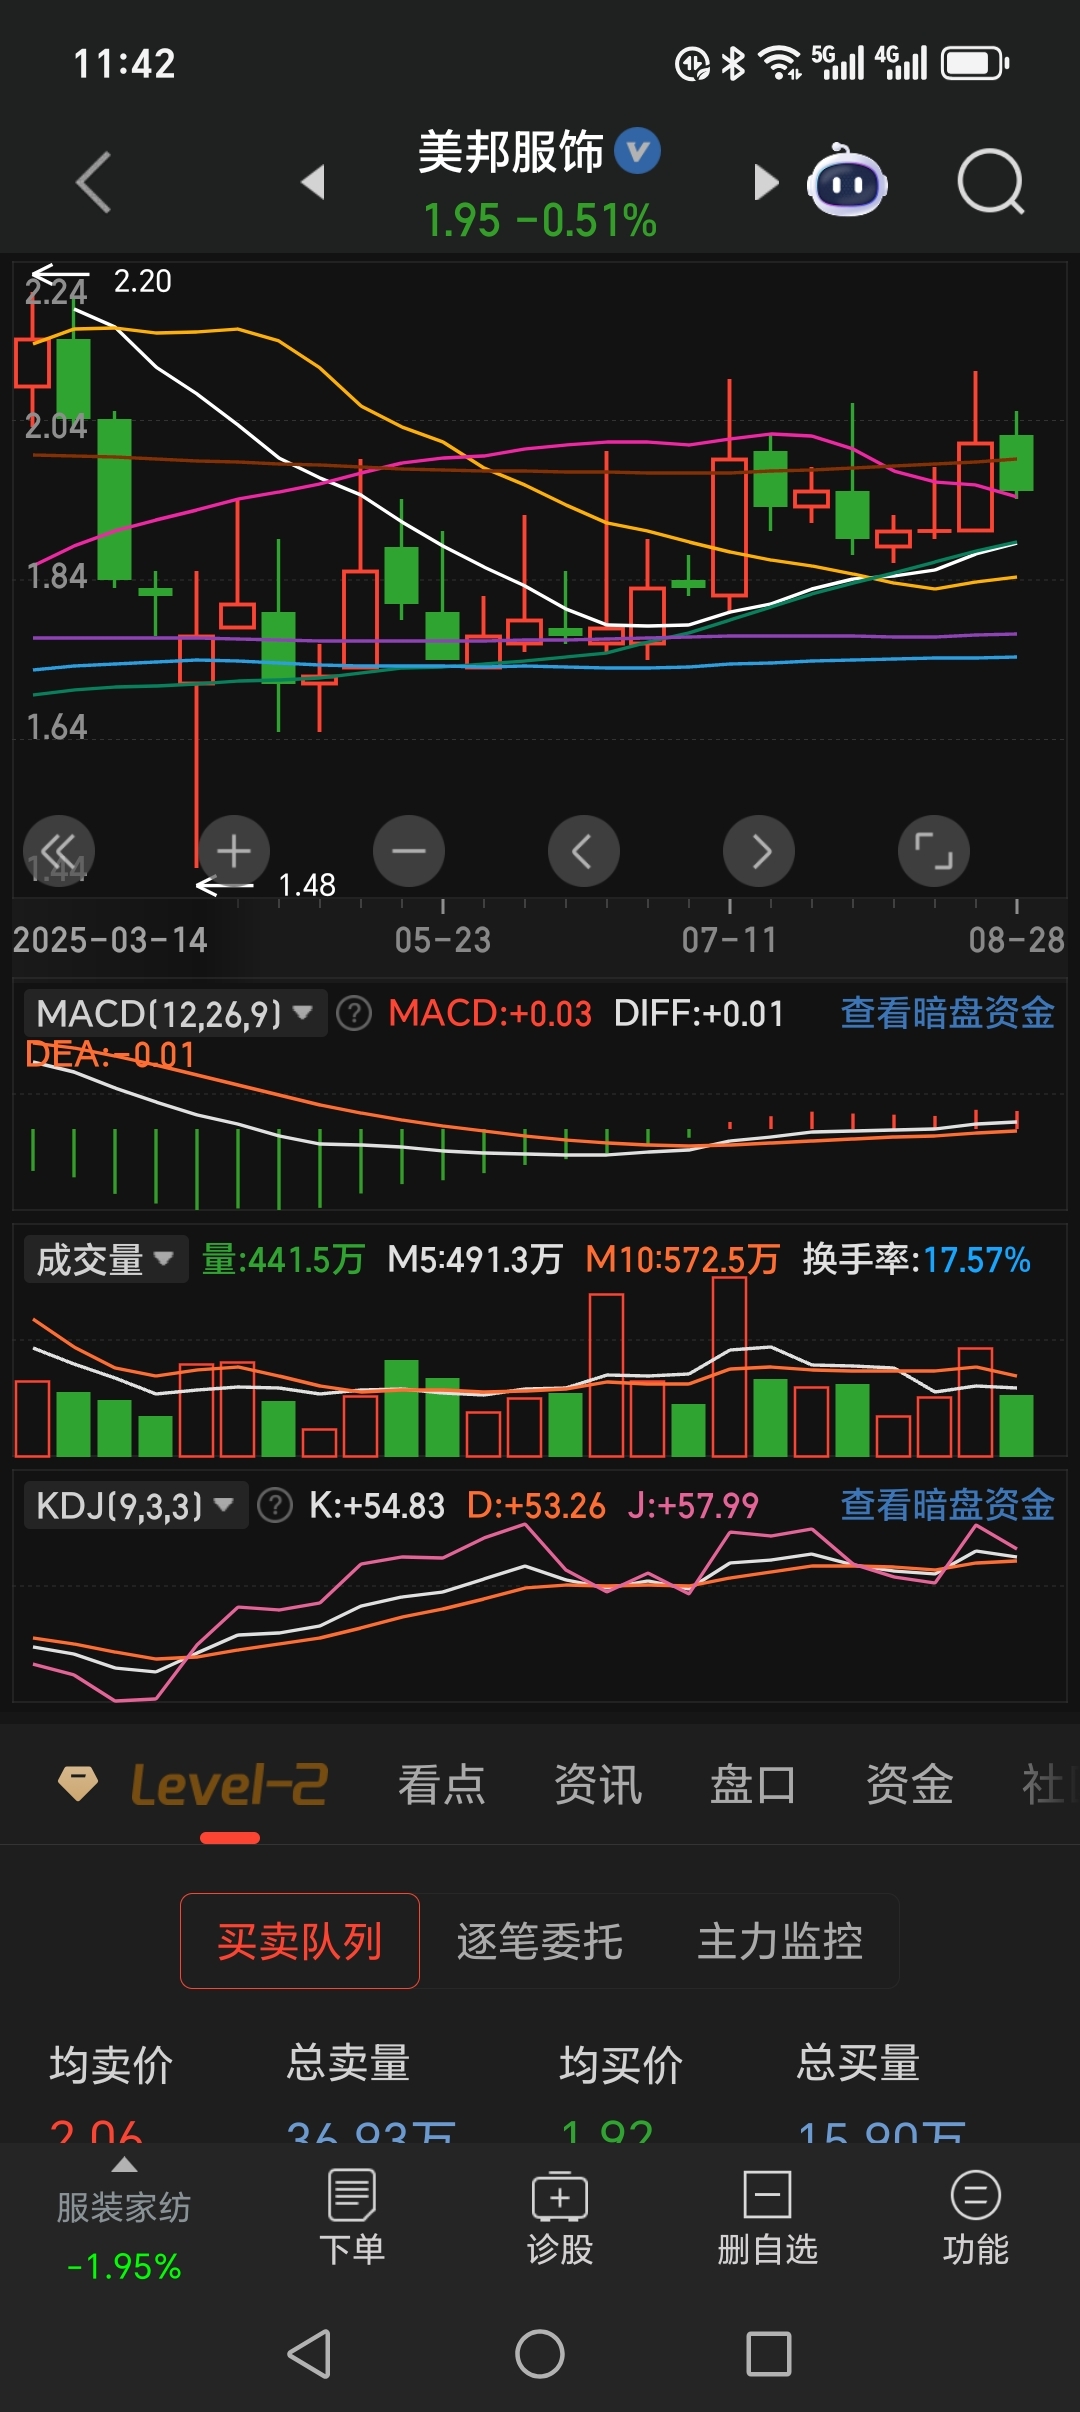
Task: Open 查看暗盘资金 link beside KDJ
Action: [x=947, y=1505]
